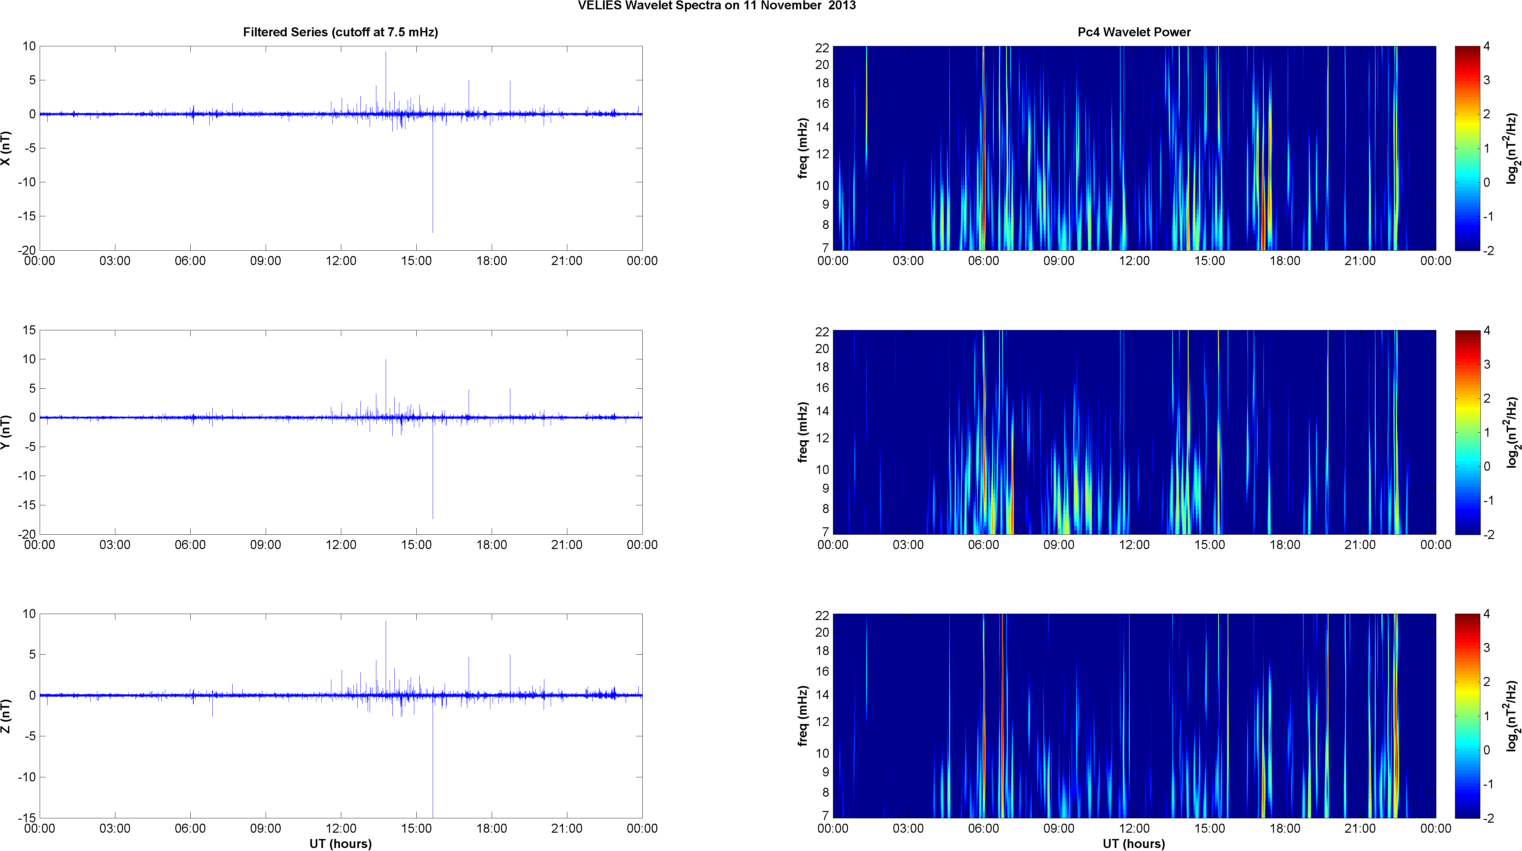Click the top colorbar's 'log2(nT²/Hz)' label
This screenshot has width=1522, height=851.
pos(1513,148)
